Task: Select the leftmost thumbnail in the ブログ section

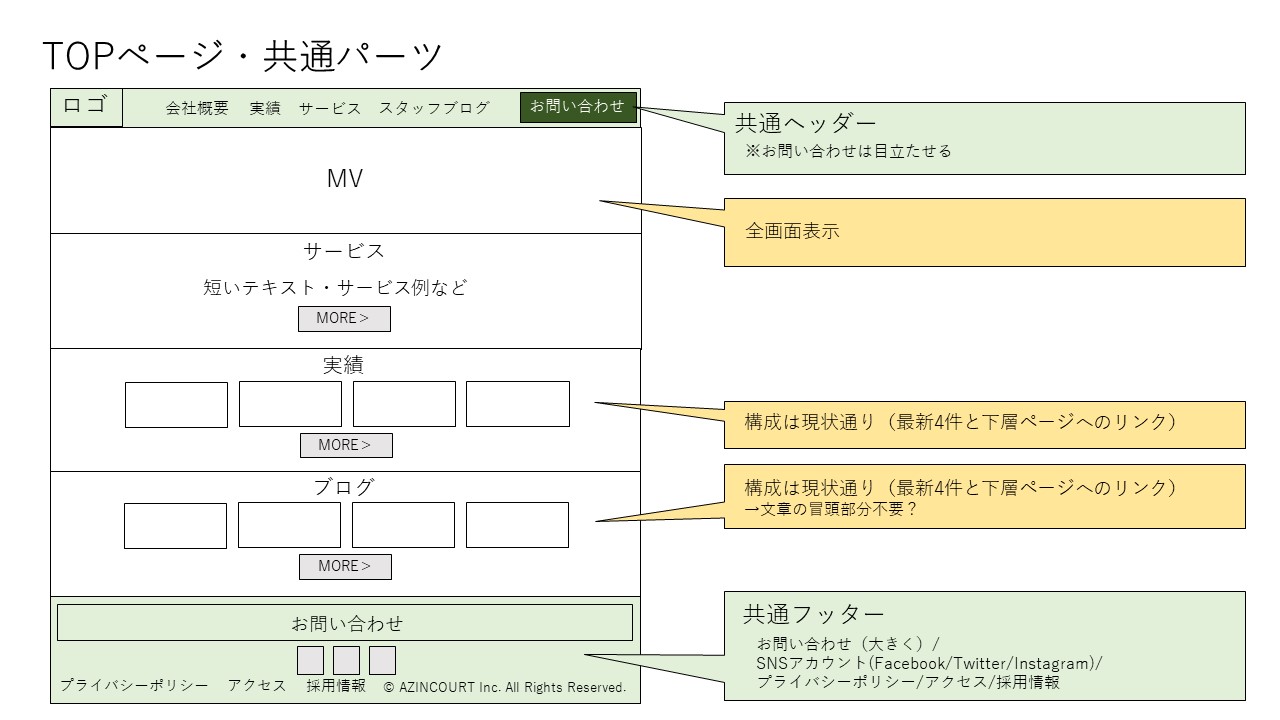Action: (175, 525)
